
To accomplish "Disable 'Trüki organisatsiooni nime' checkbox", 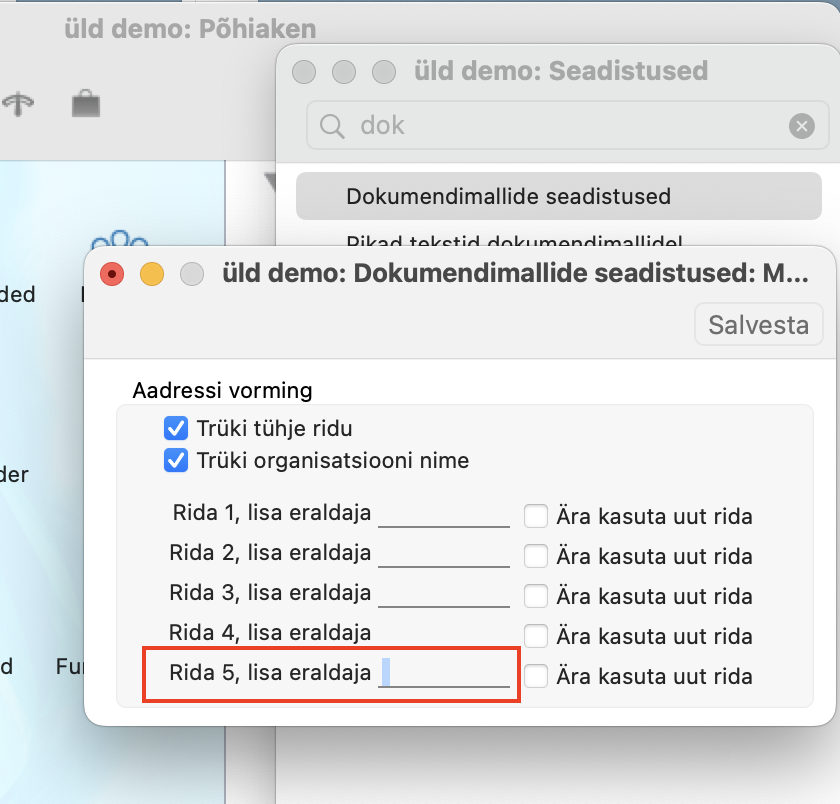I will pos(176,461).
